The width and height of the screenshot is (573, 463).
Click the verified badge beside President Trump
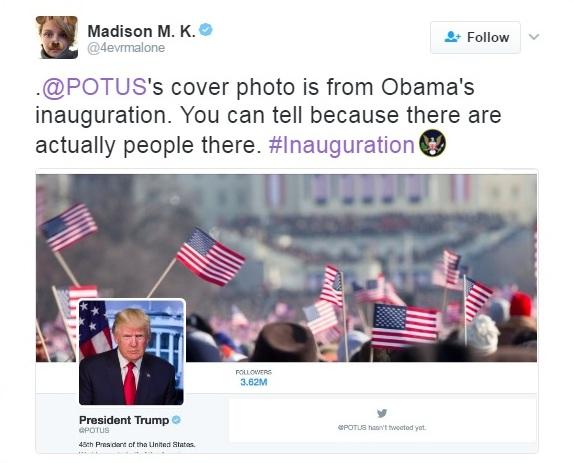click(x=176, y=420)
